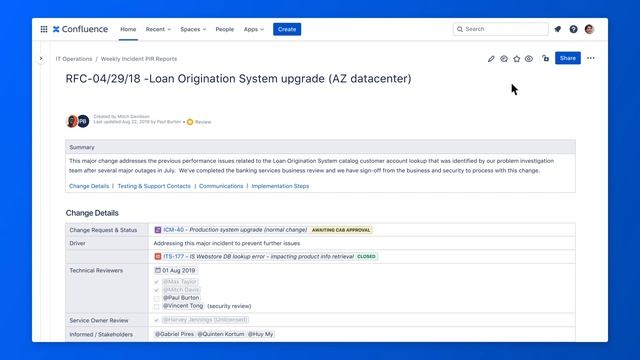Expand the left sidebar arrow
This screenshot has width=640, height=360.
41,58
